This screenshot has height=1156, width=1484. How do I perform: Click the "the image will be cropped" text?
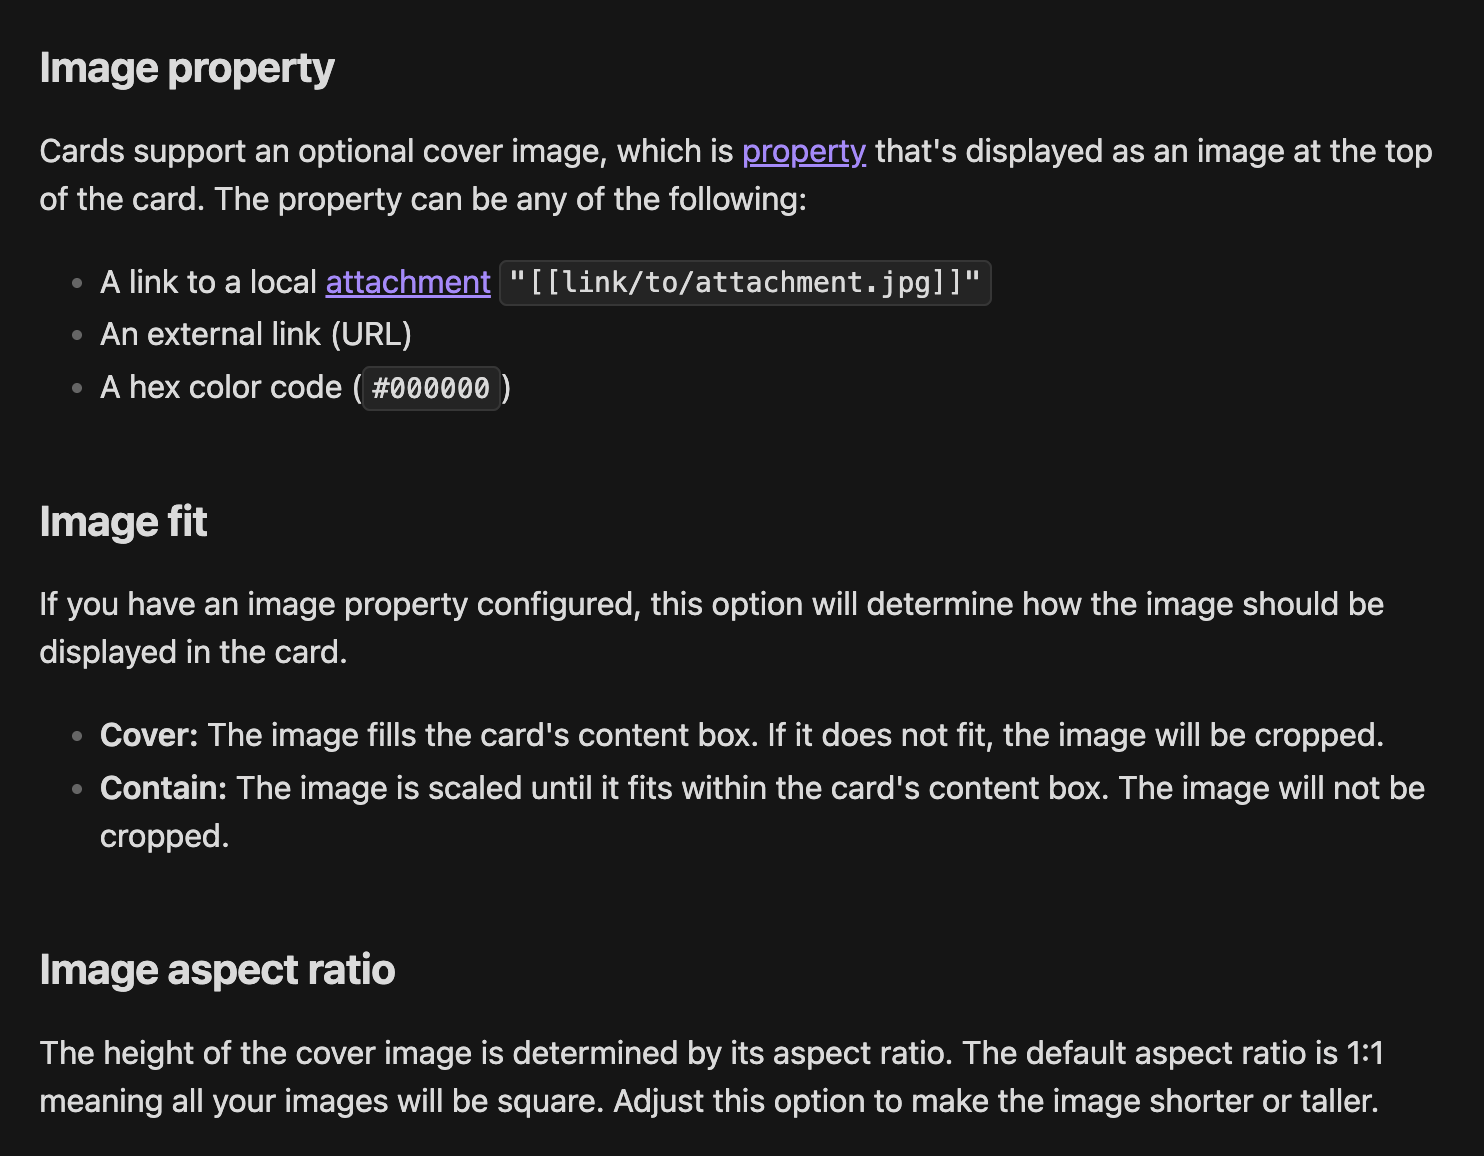click(1192, 735)
